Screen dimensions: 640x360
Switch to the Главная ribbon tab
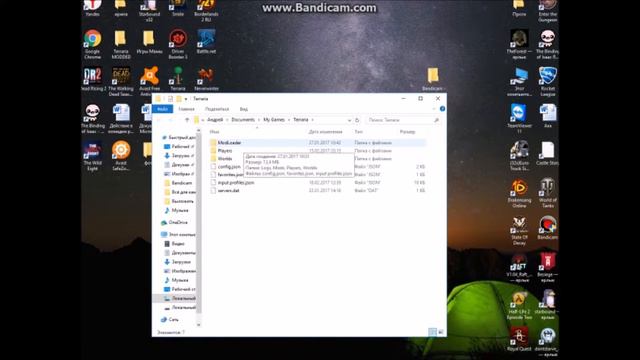coord(186,109)
